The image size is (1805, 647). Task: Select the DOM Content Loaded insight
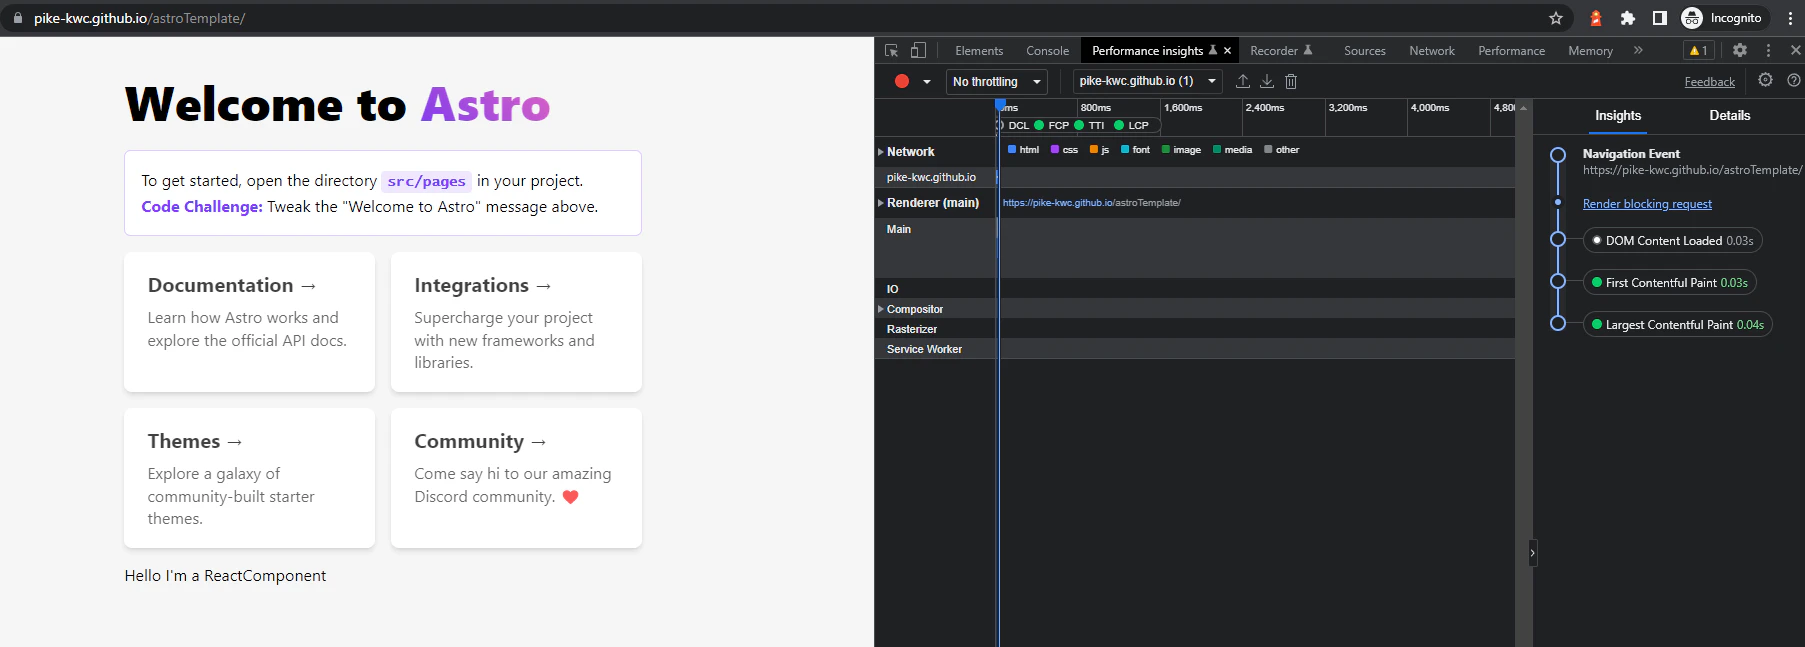click(1673, 241)
